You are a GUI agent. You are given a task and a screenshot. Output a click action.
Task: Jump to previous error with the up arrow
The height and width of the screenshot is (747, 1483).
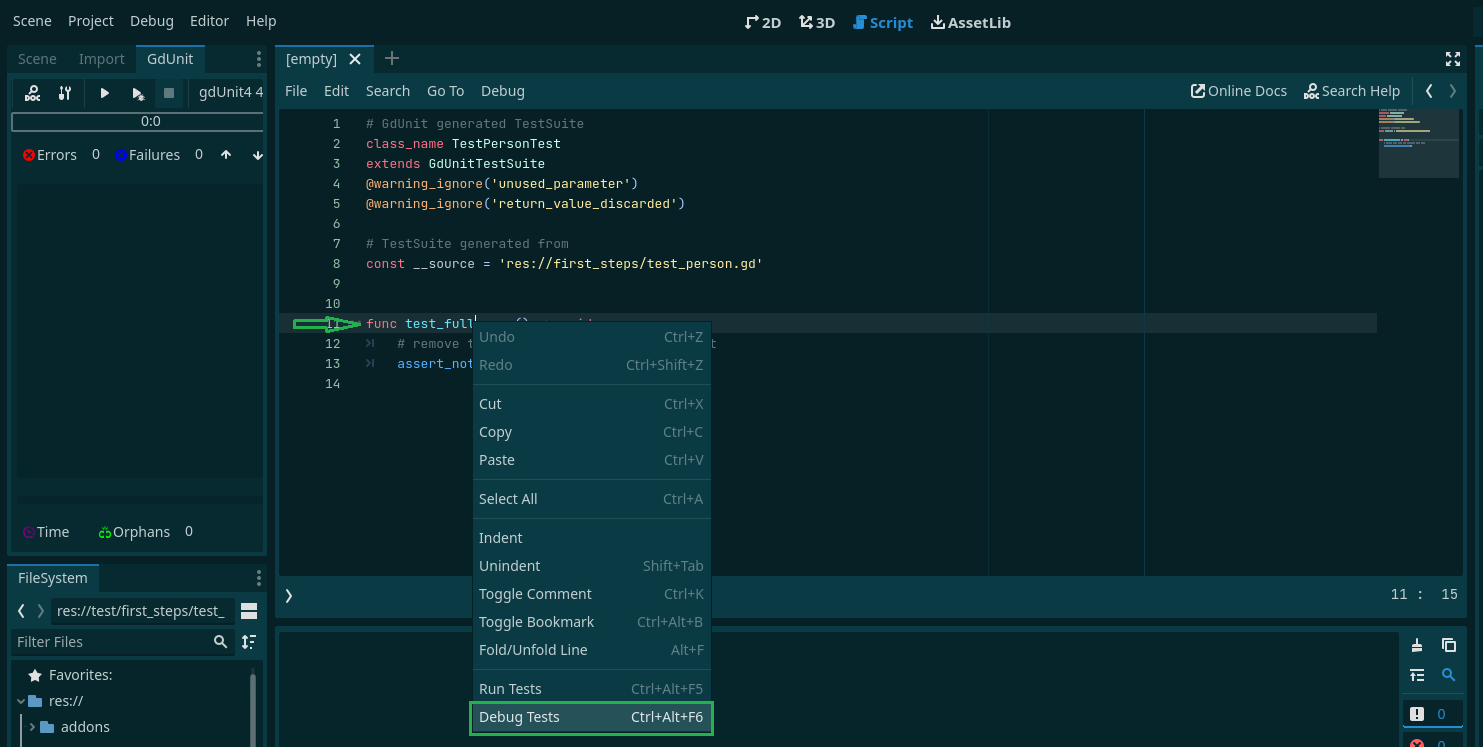pyautogui.click(x=228, y=155)
